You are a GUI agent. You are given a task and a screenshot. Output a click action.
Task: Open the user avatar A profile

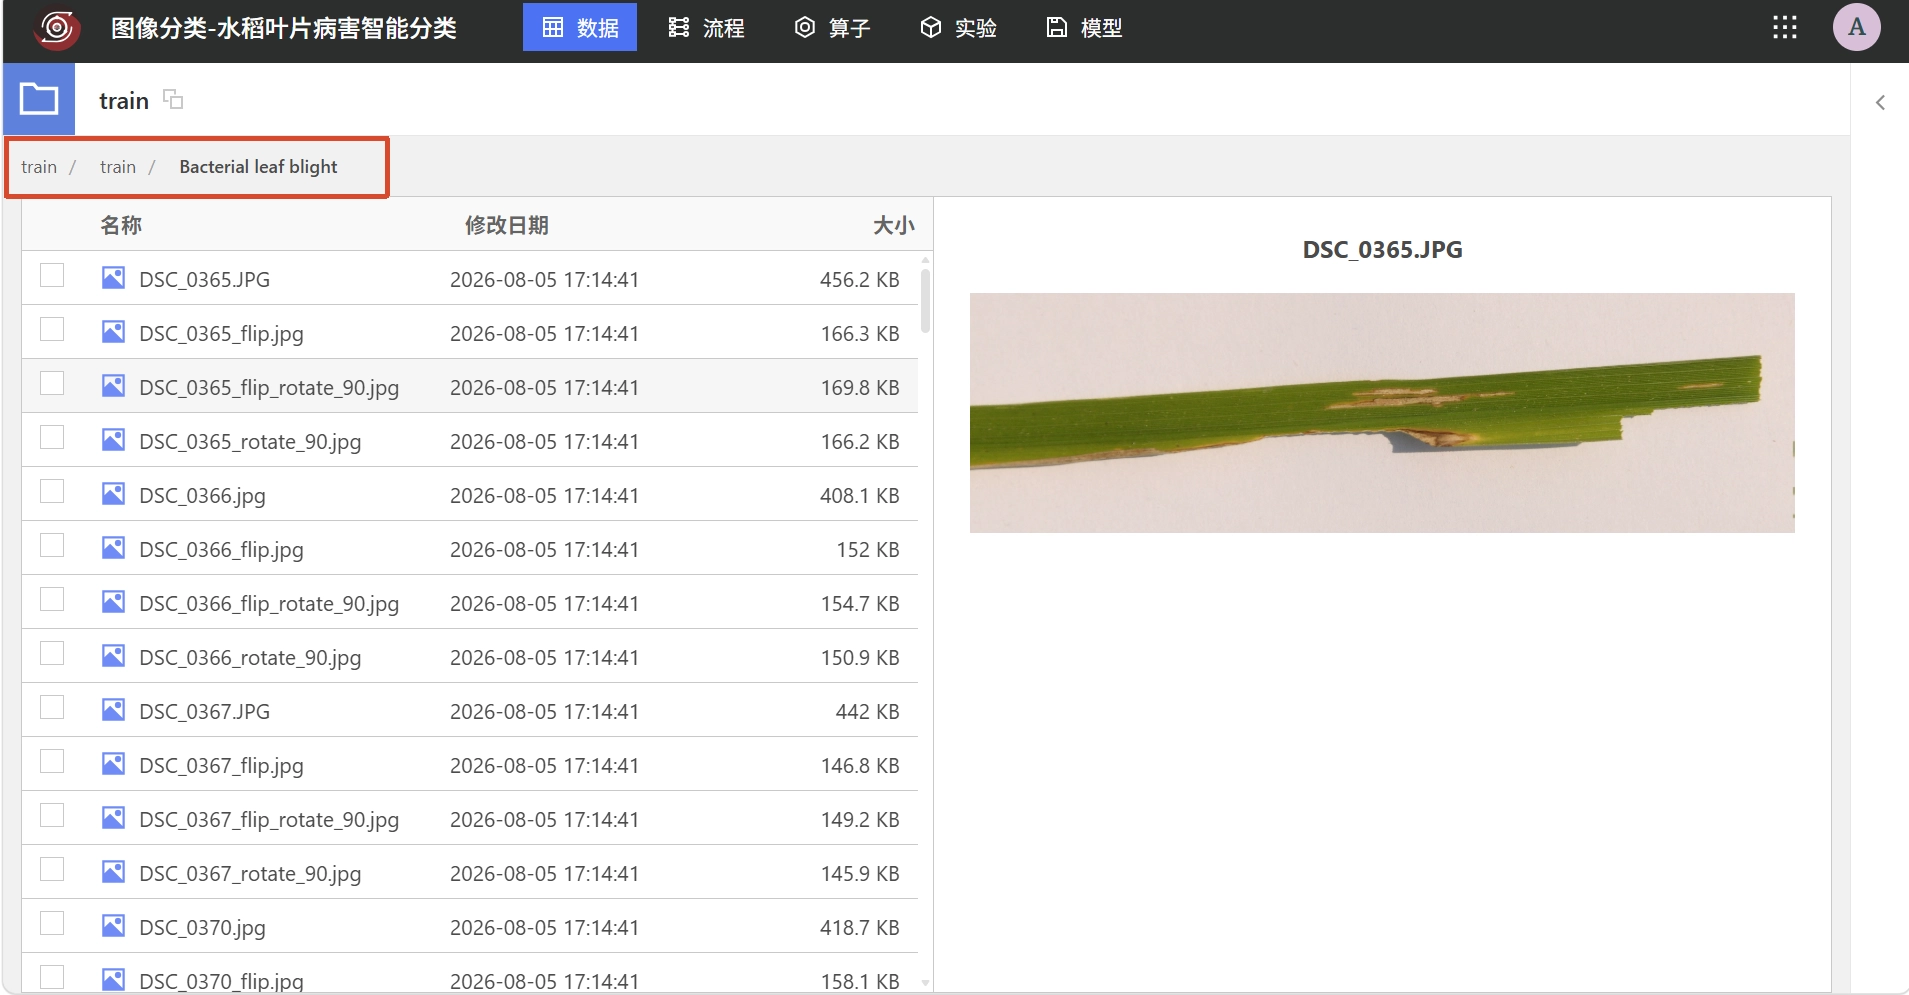1856,27
